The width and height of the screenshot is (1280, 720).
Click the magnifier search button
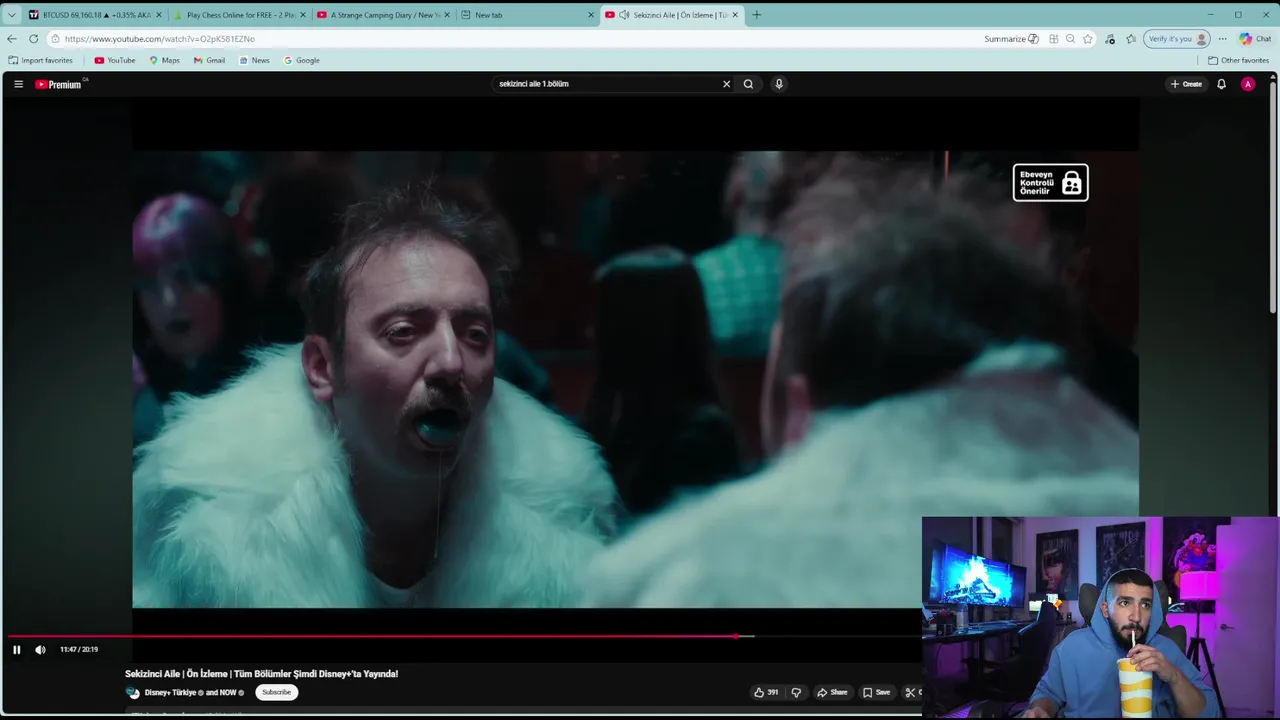click(x=748, y=84)
